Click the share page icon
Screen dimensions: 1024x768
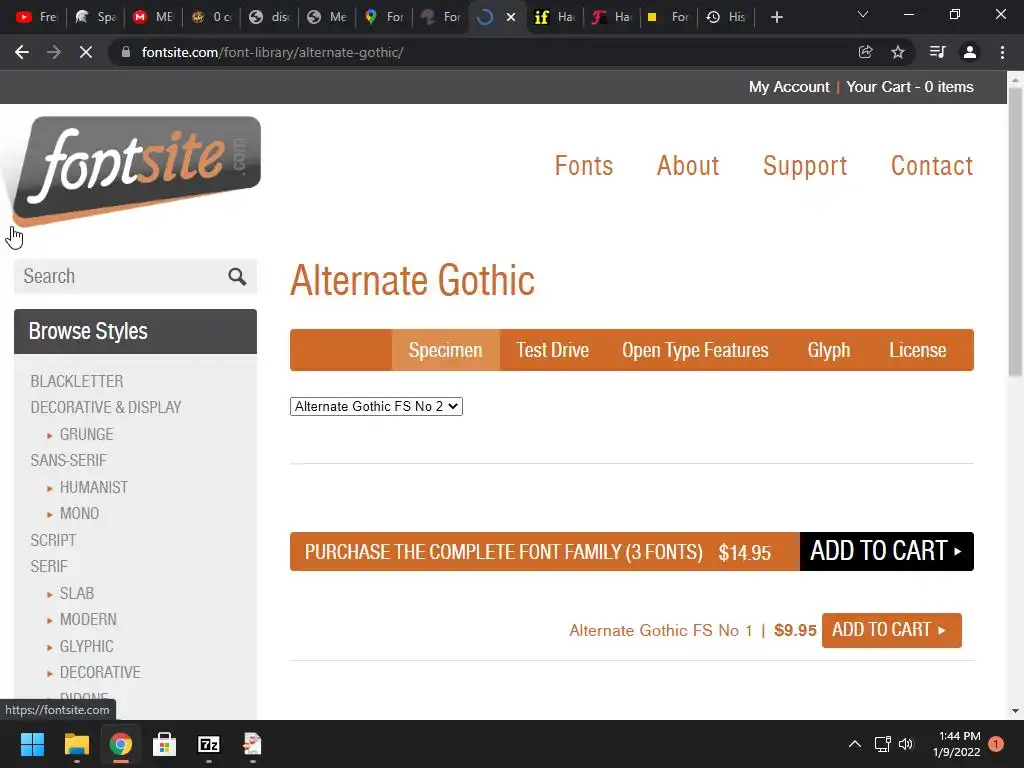pos(865,52)
